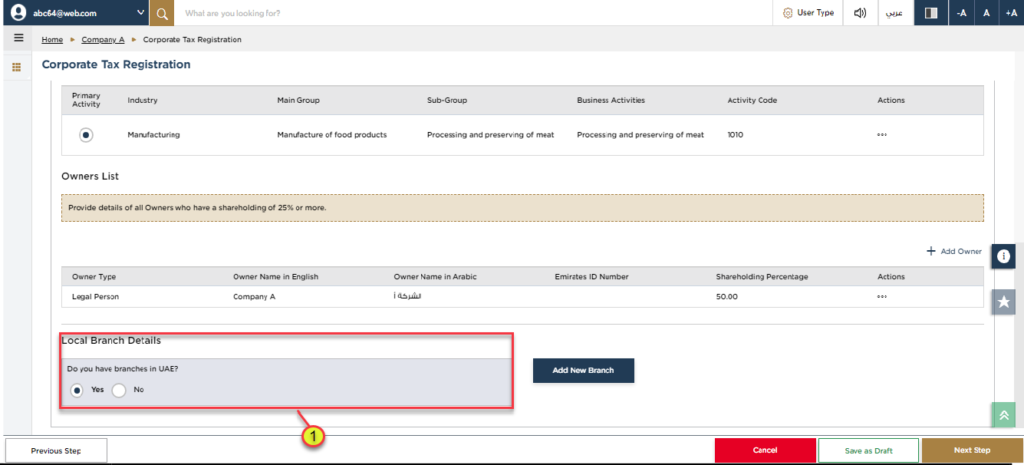The height and width of the screenshot is (465, 1024).
Task: Select No for branches in UAE
Action: (118, 390)
